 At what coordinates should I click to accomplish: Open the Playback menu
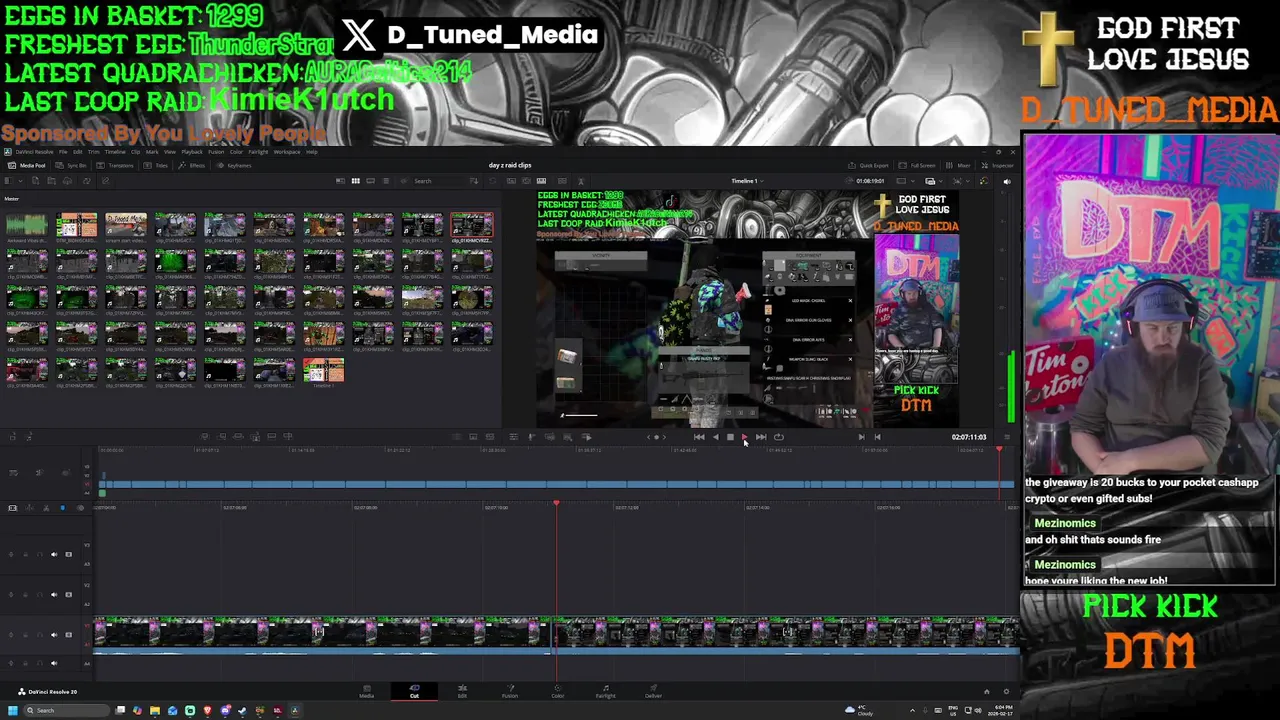click(x=192, y=152)
